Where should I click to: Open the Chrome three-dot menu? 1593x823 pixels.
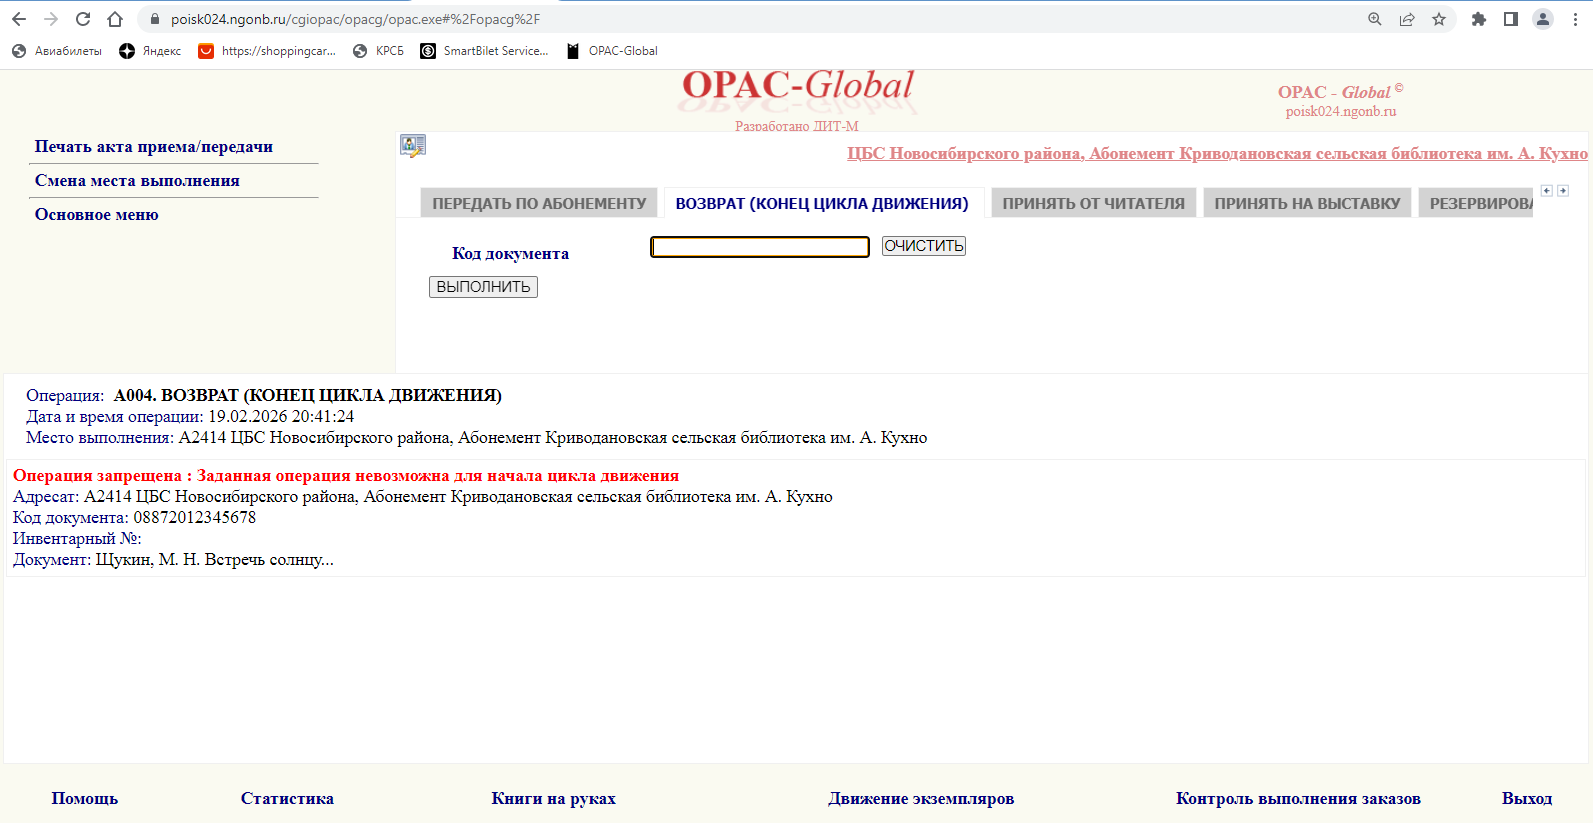pyautogui.click(x=1575, y=19)
